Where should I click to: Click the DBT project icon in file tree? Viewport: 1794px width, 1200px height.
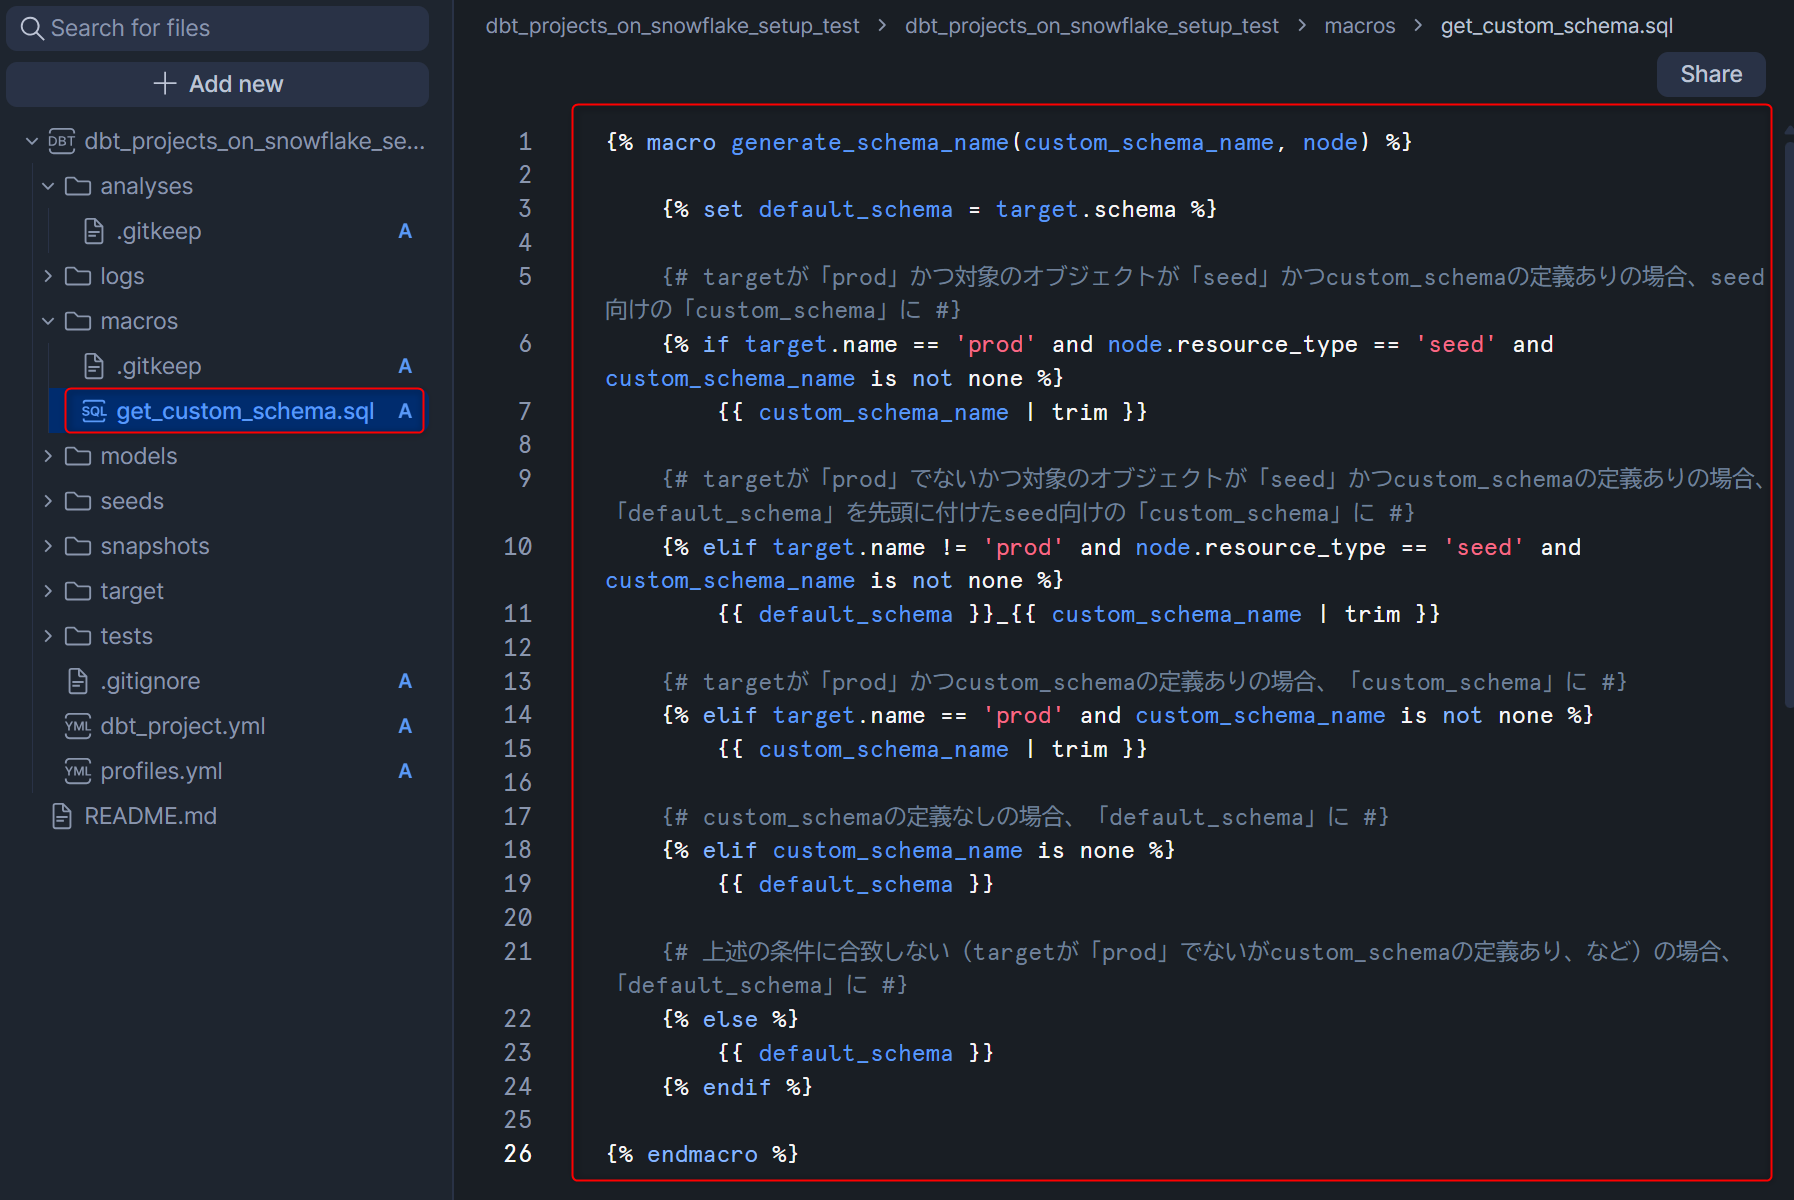tap(62, 141)
